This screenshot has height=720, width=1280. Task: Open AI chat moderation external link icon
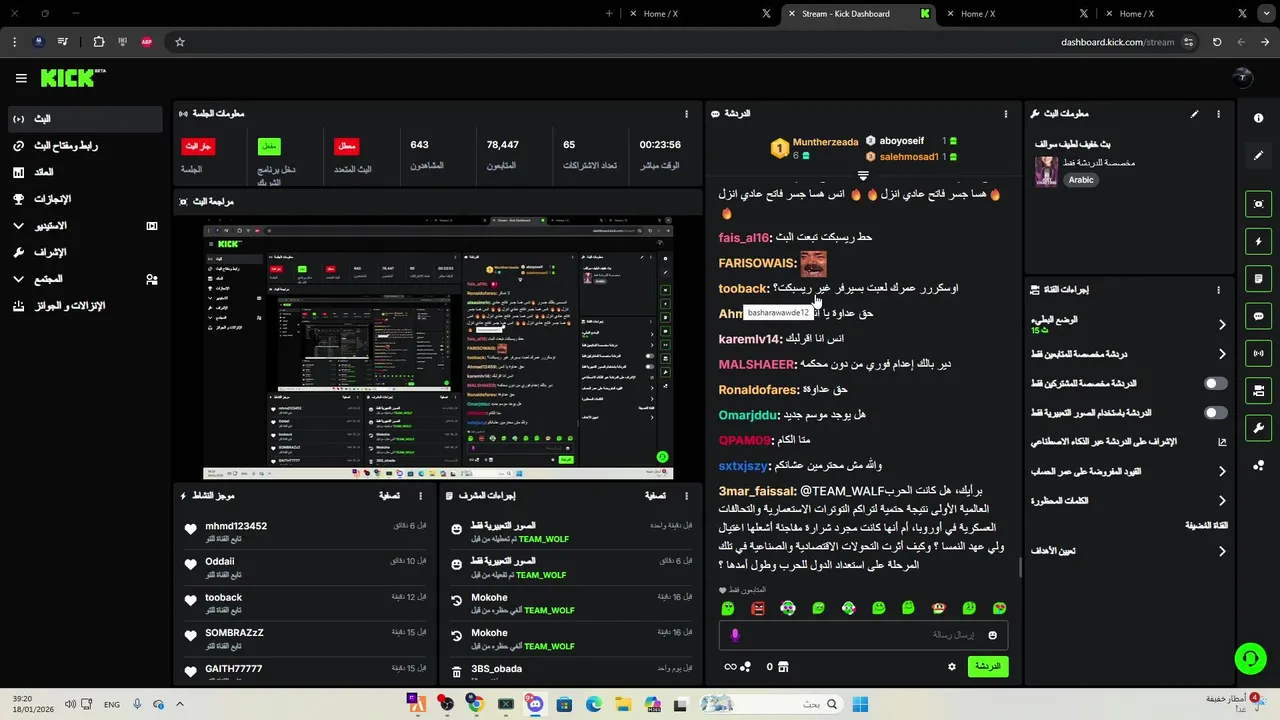[1222, 442]
